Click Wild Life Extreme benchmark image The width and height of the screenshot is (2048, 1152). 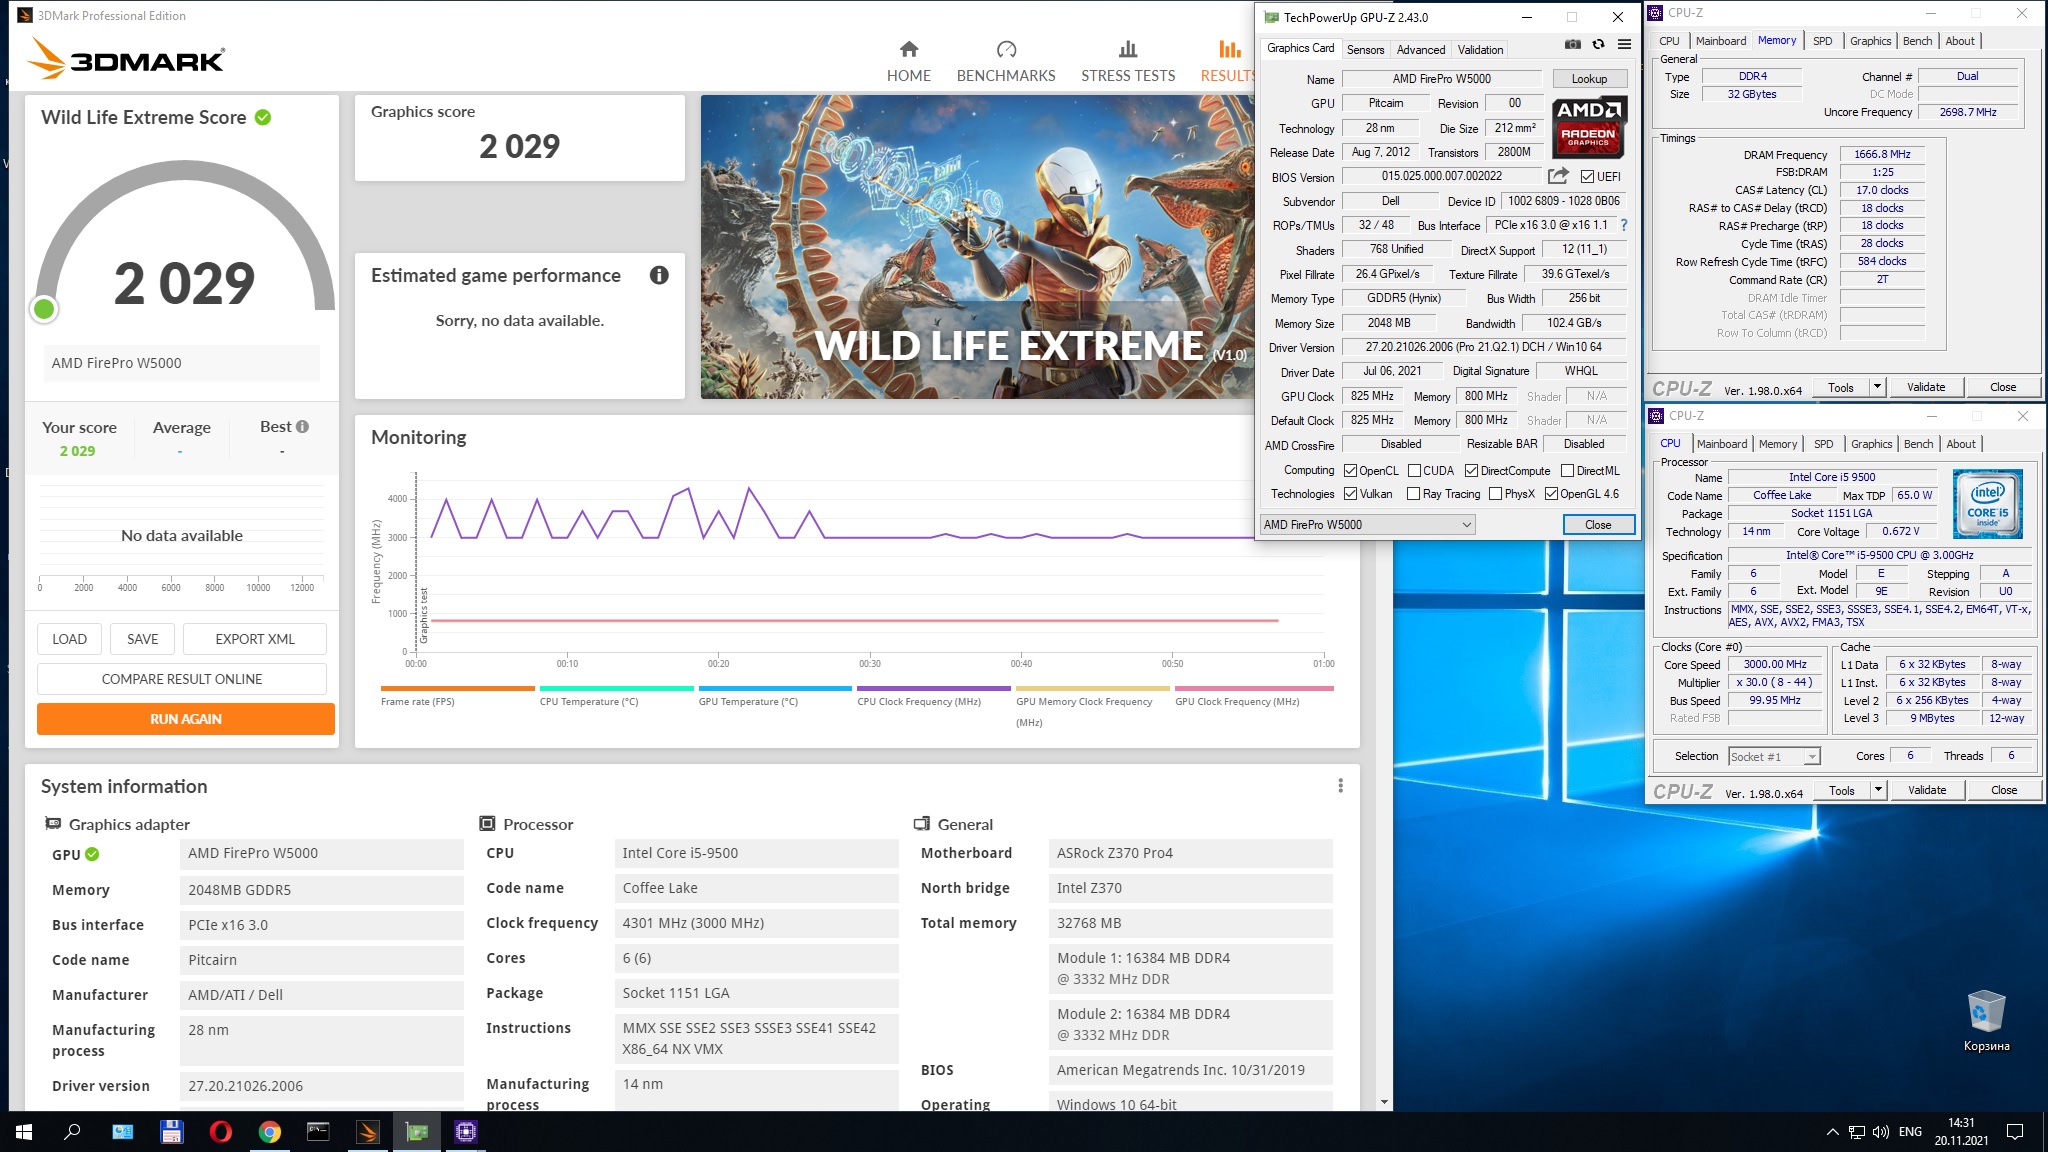click(977, 247)
